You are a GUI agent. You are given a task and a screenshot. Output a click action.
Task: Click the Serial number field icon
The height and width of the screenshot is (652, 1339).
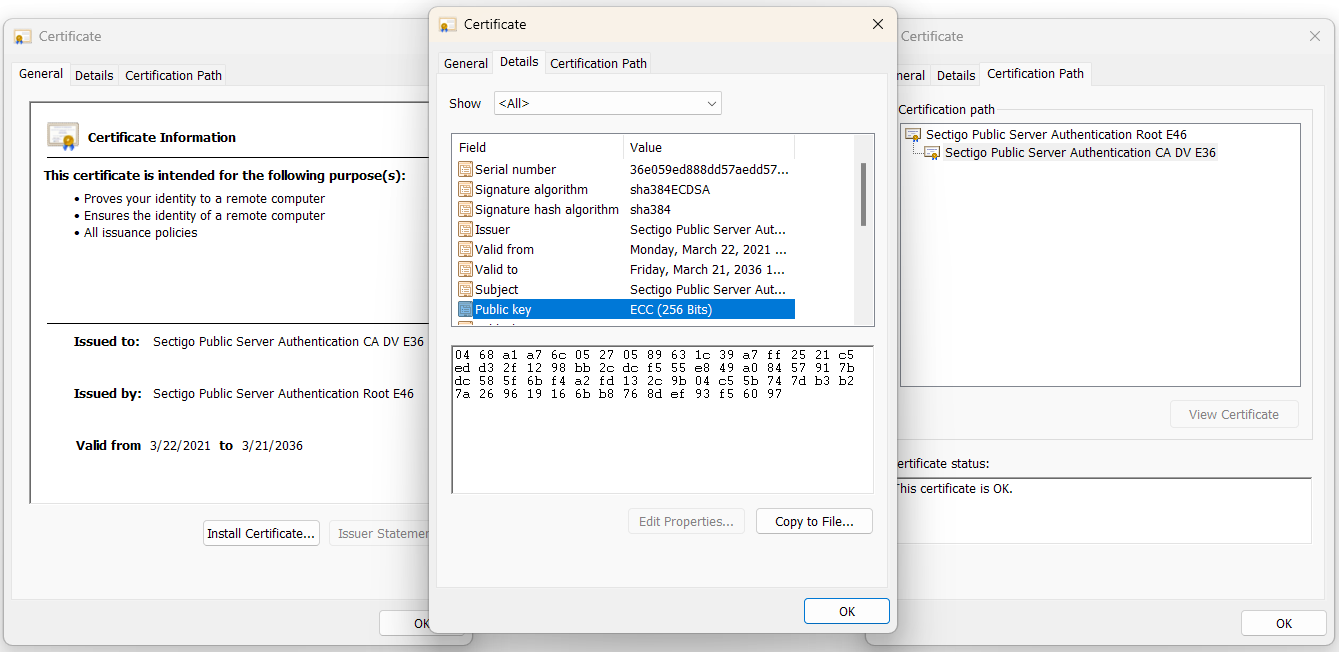465,170
